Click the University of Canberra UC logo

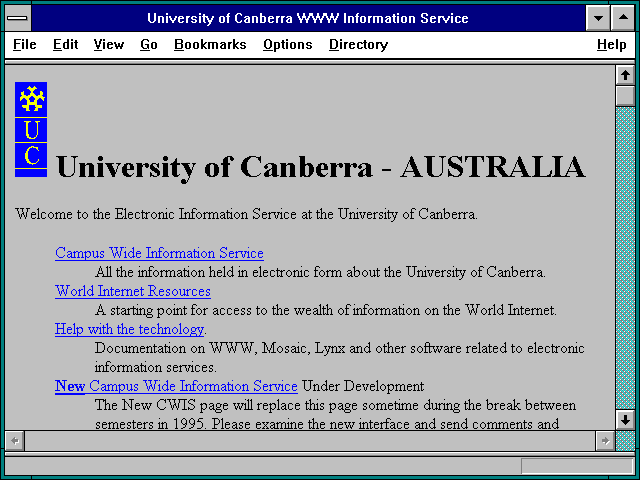pyautogui.click(x=31, y=129)
